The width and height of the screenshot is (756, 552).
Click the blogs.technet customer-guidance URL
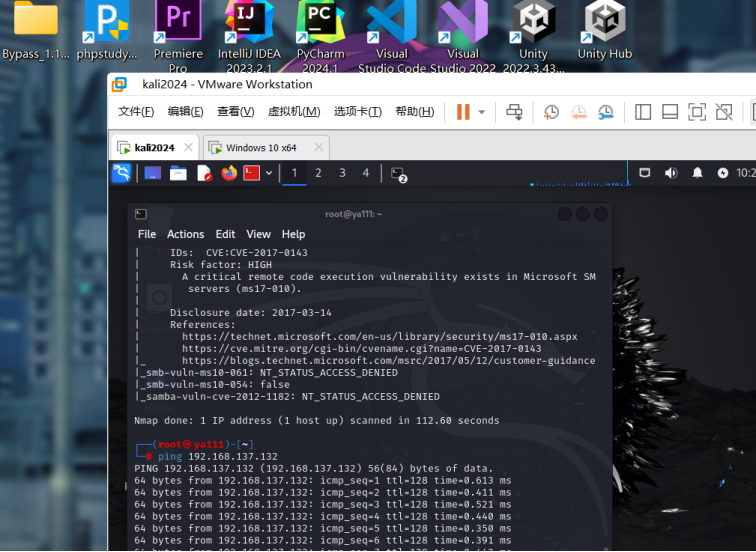click(389, 361)
